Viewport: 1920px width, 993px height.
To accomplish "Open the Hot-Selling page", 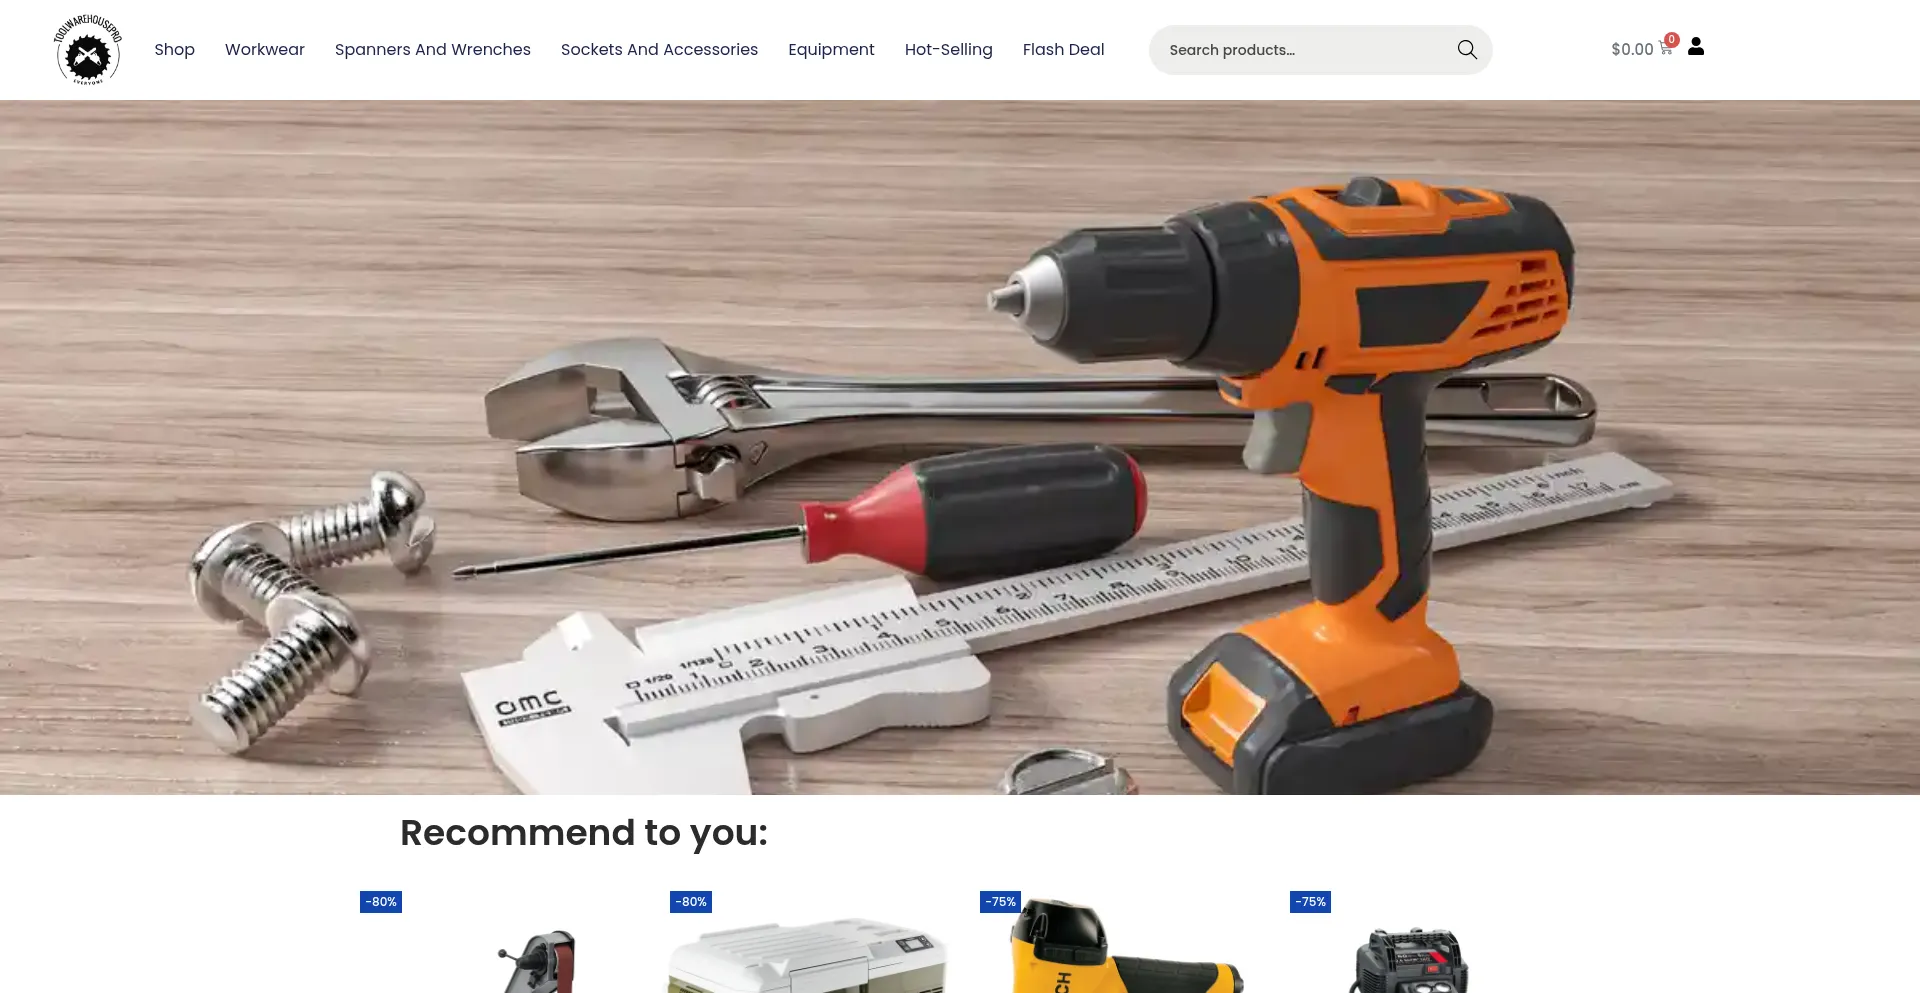I will (x=948, y=50).
